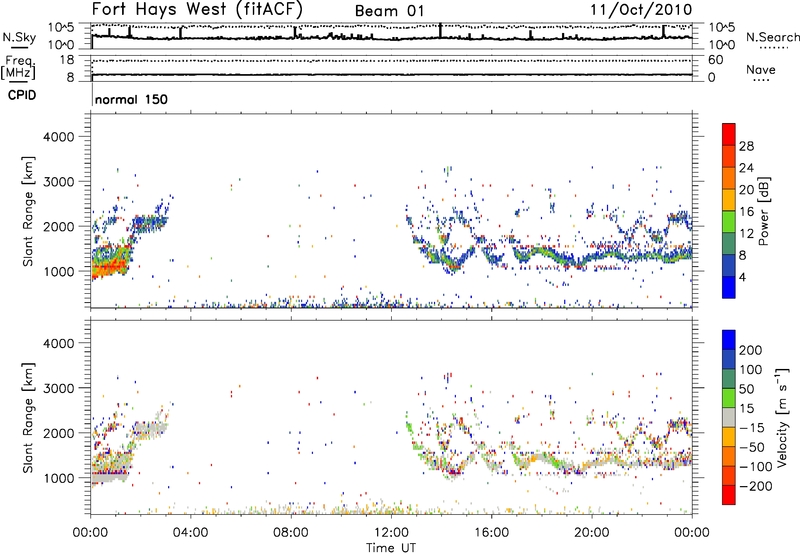Select the "3000" tick on the velocity panel
The width and height of the screenshot is (800, 554).
click(x=59, y=388)
